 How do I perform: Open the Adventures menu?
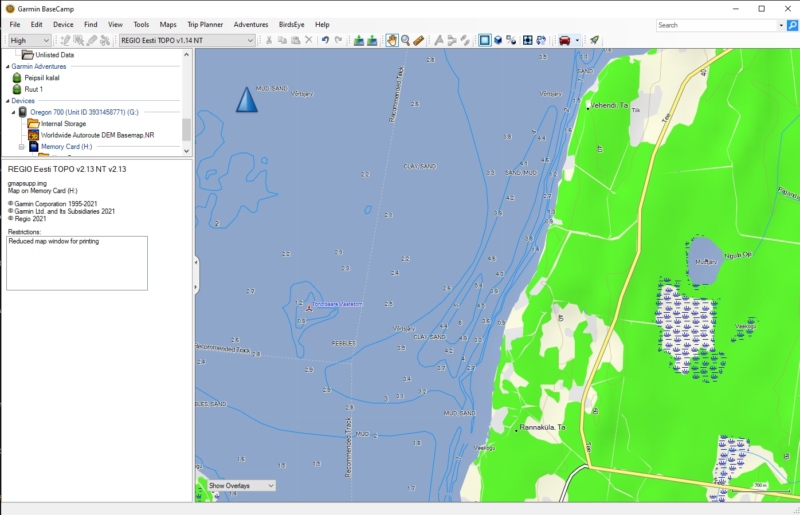tap(251, 24)
